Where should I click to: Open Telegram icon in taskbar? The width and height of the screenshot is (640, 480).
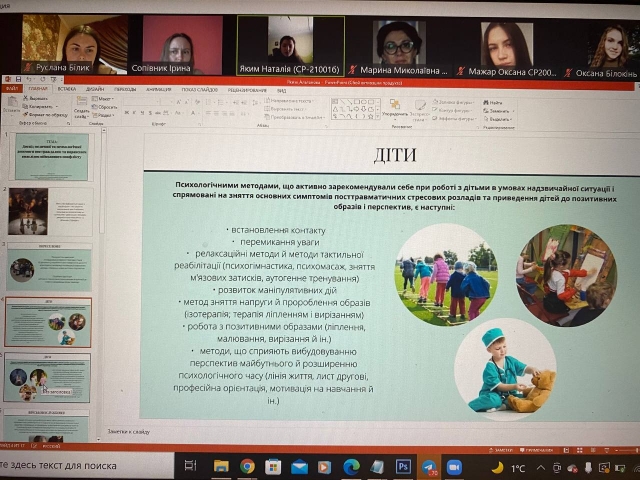click(429, 467)
